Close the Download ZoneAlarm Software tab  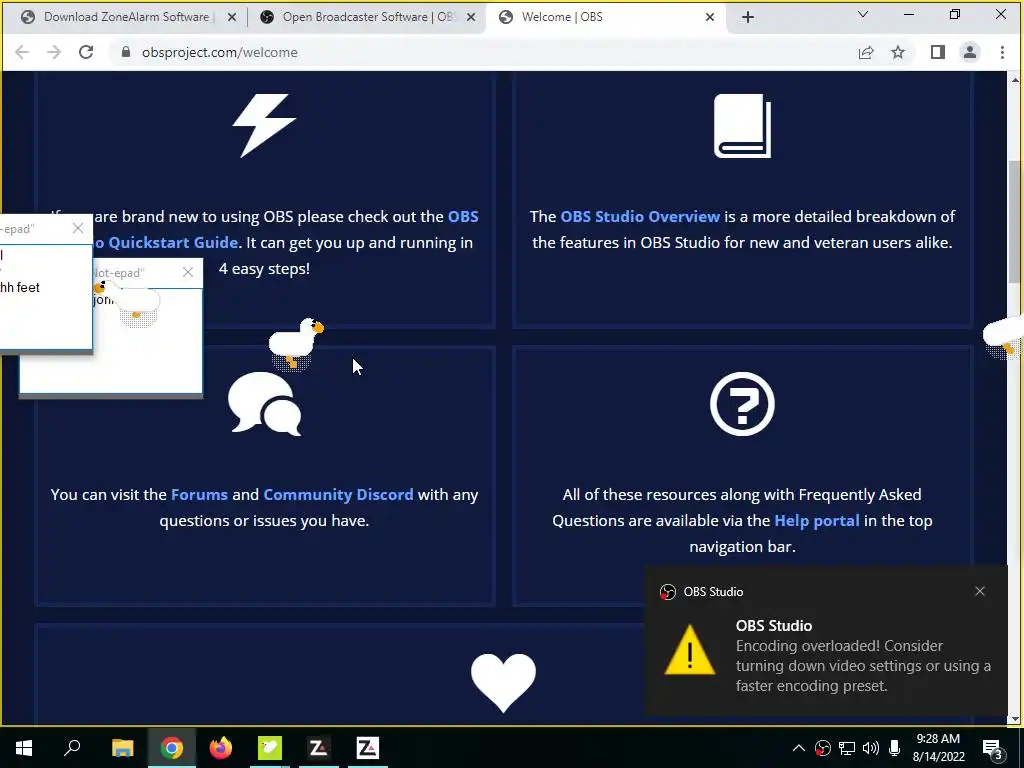tap(232, 18)
